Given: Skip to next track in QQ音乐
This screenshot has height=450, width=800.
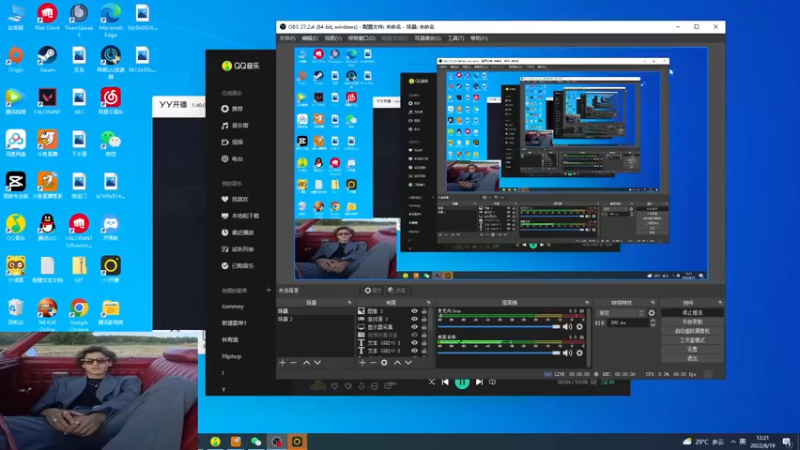Looking at the screenshot, I should click(x=479, y=382).
